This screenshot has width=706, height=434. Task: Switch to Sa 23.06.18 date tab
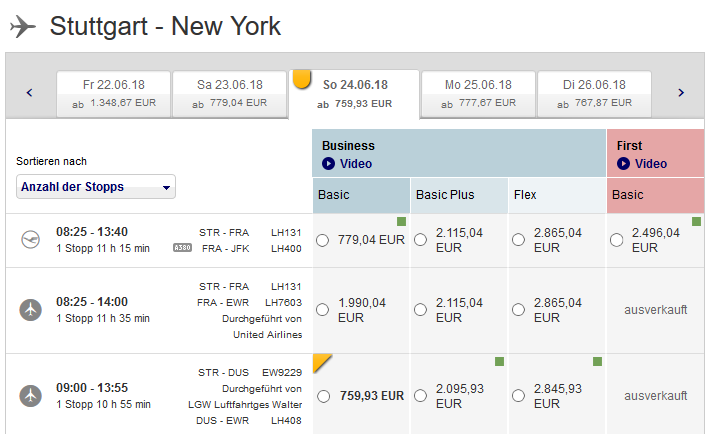point(230,94)
